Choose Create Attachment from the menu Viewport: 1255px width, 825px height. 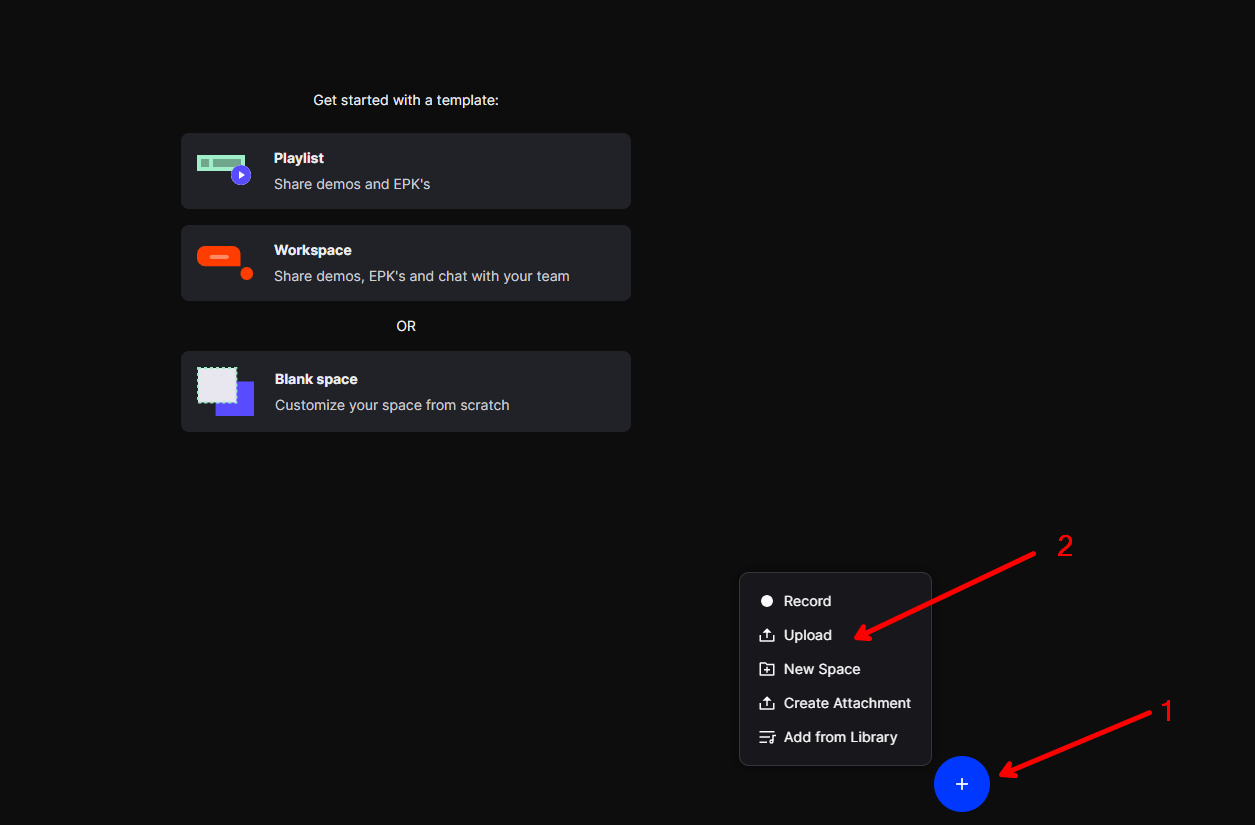point(847,703)
